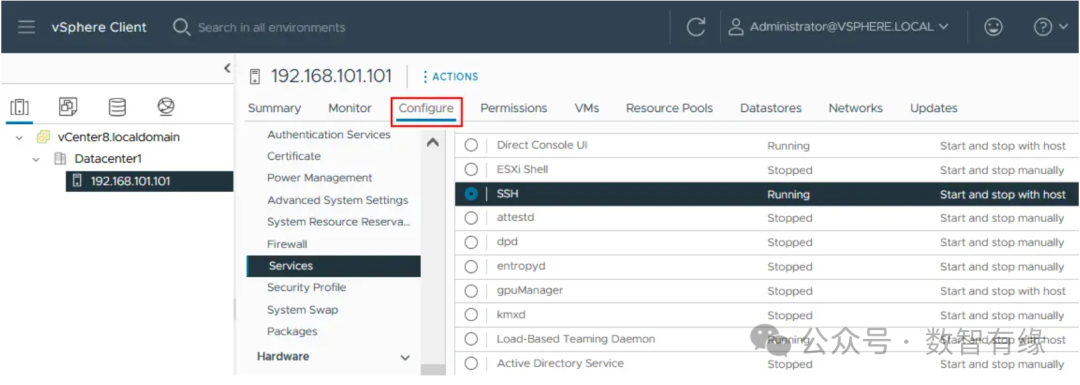
Task: Click Stopped status of ESXi Shell row
Action: pyautogui.click(x=790, y=169)
